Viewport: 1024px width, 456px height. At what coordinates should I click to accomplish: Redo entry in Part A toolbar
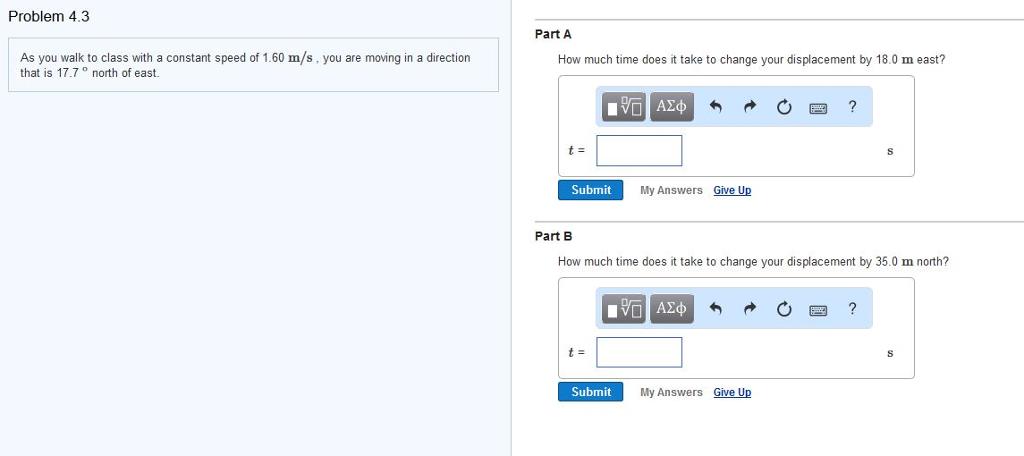pos(750,106)
